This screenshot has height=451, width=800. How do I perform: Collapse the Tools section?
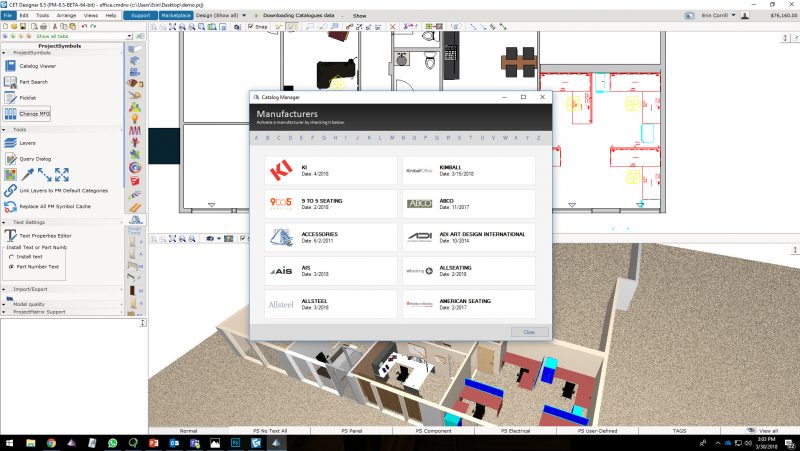click(x=4, y=130)
